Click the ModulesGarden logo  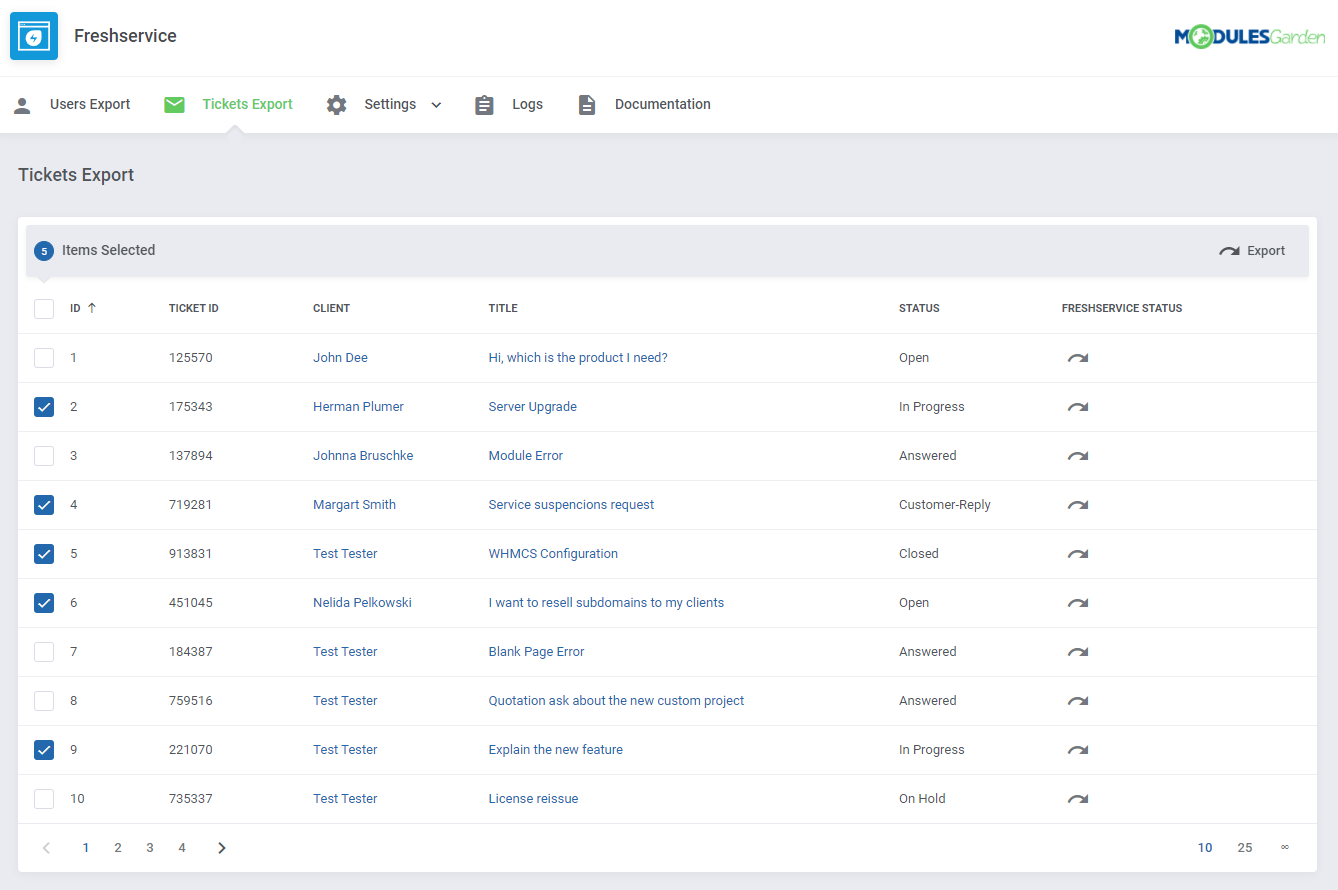(x=1249, y=37)
